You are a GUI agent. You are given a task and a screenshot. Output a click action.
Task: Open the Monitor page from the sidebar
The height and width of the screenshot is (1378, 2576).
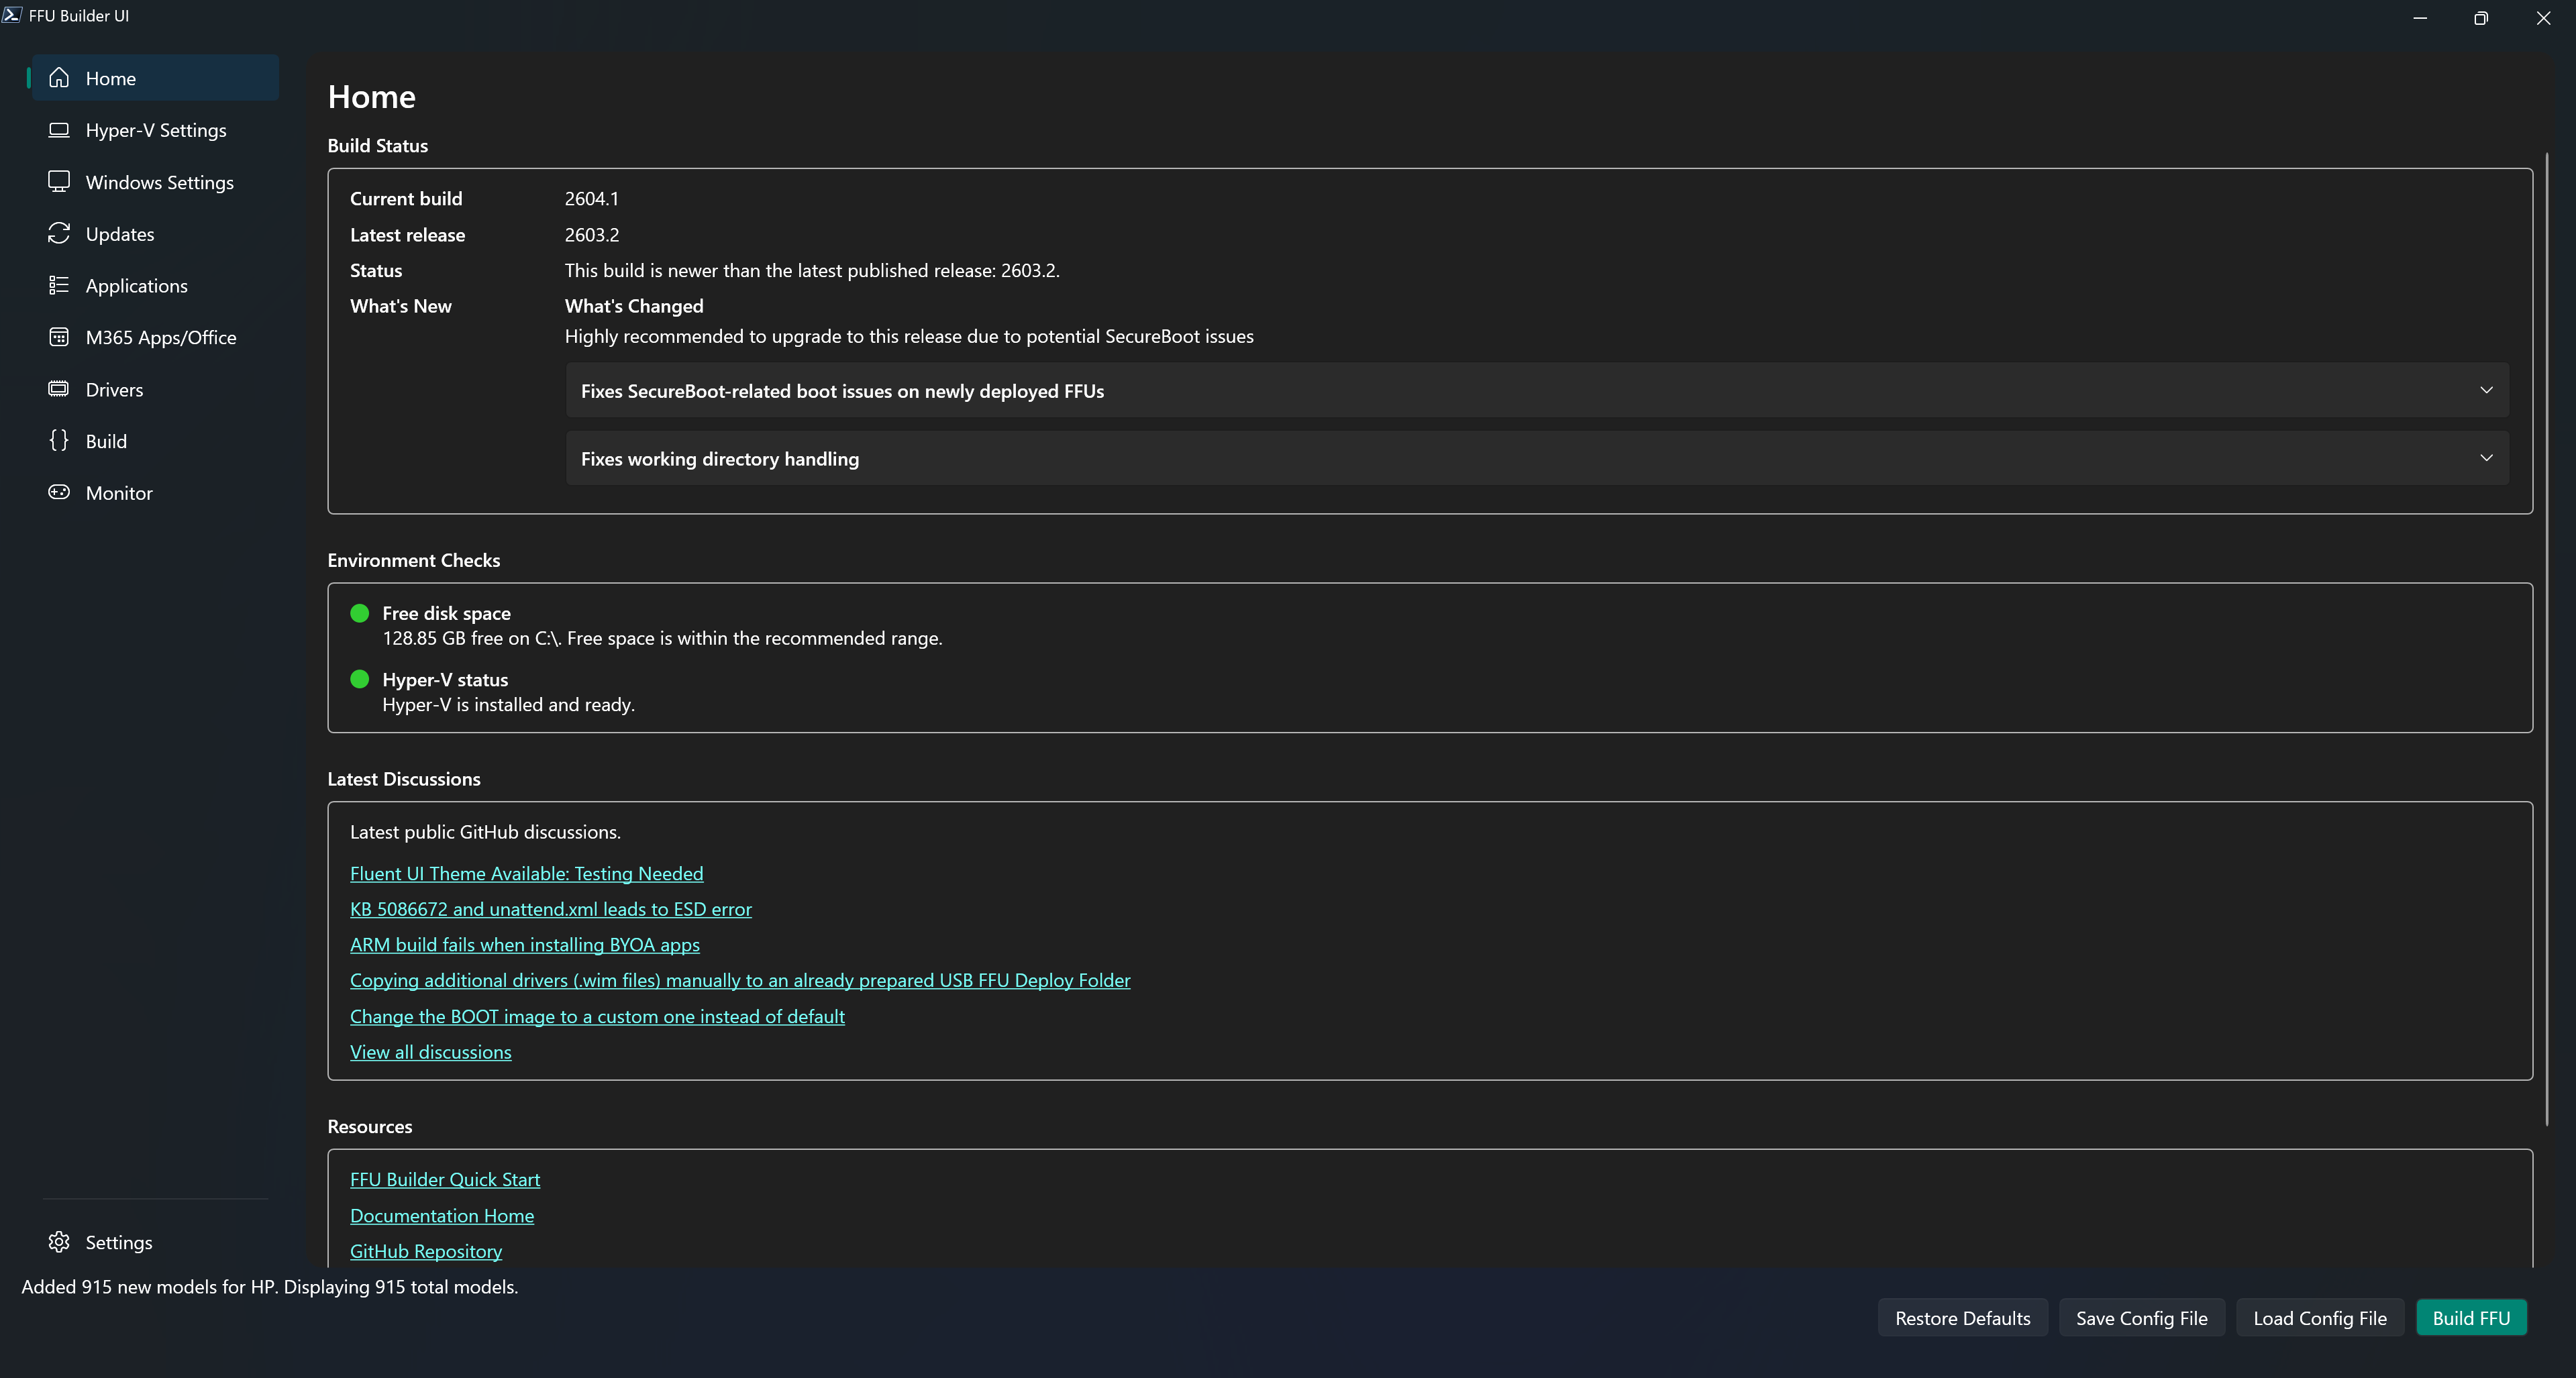(x=119, y=493)
